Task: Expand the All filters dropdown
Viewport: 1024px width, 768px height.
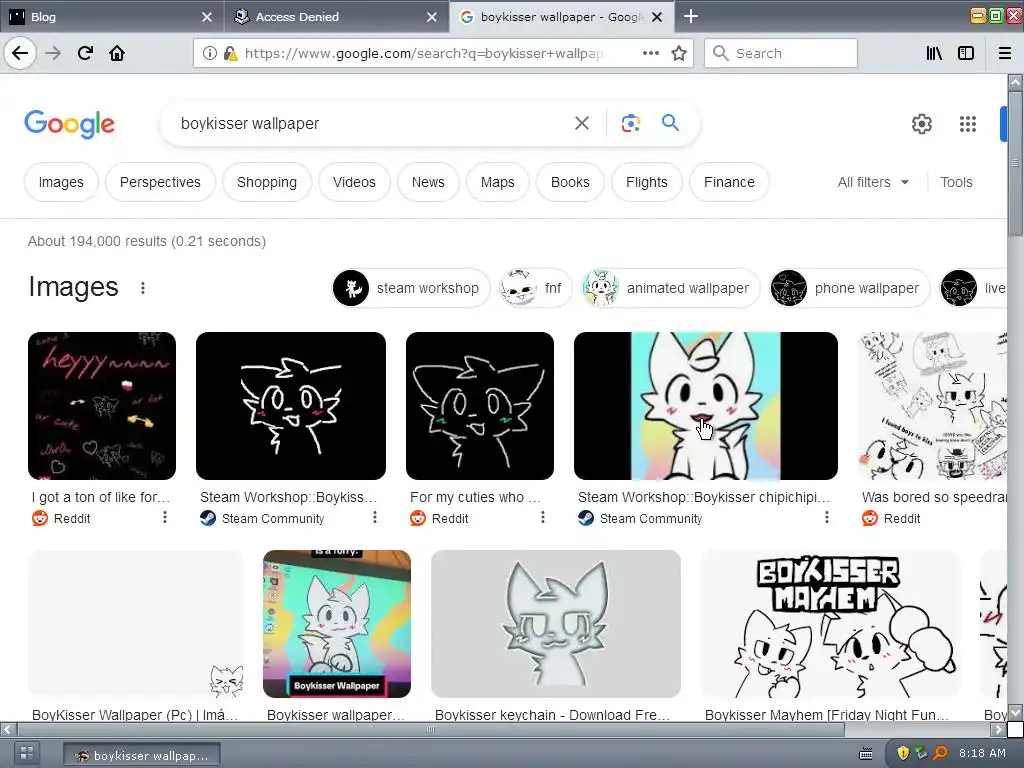Action: pos(873,182)
